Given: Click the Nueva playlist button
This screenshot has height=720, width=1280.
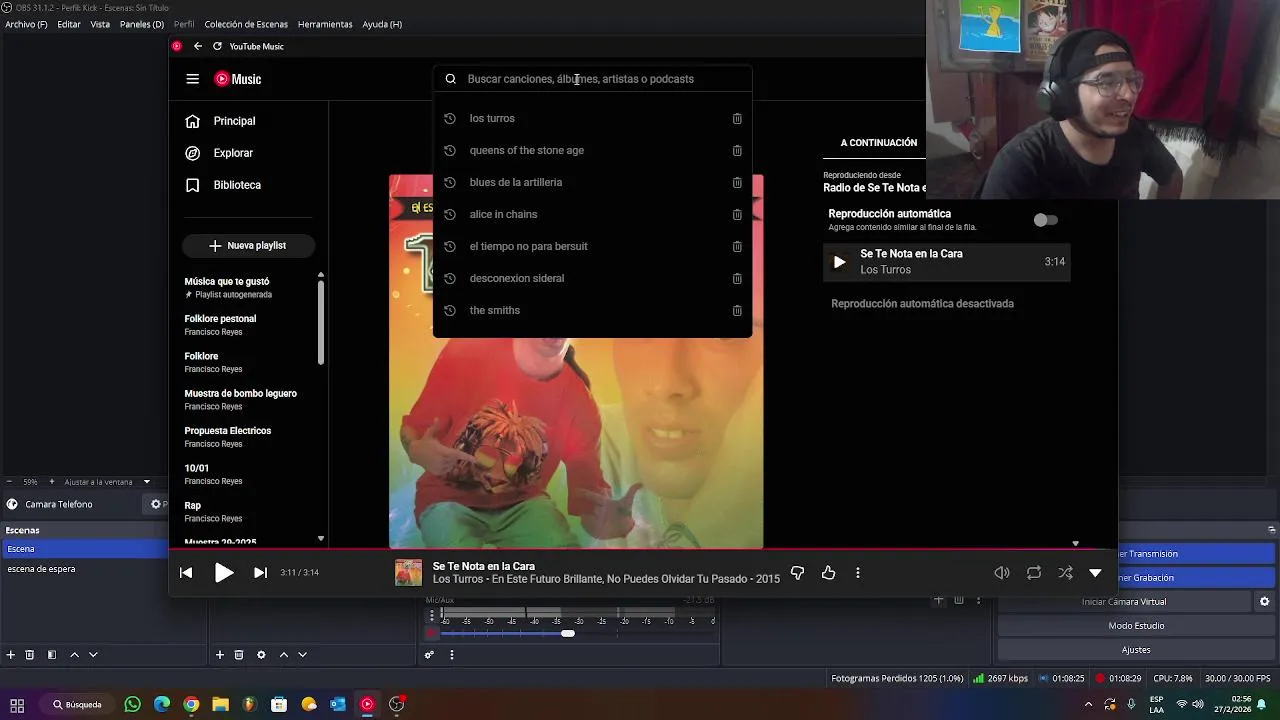Looking at the screenshot, I should (248, 245).
